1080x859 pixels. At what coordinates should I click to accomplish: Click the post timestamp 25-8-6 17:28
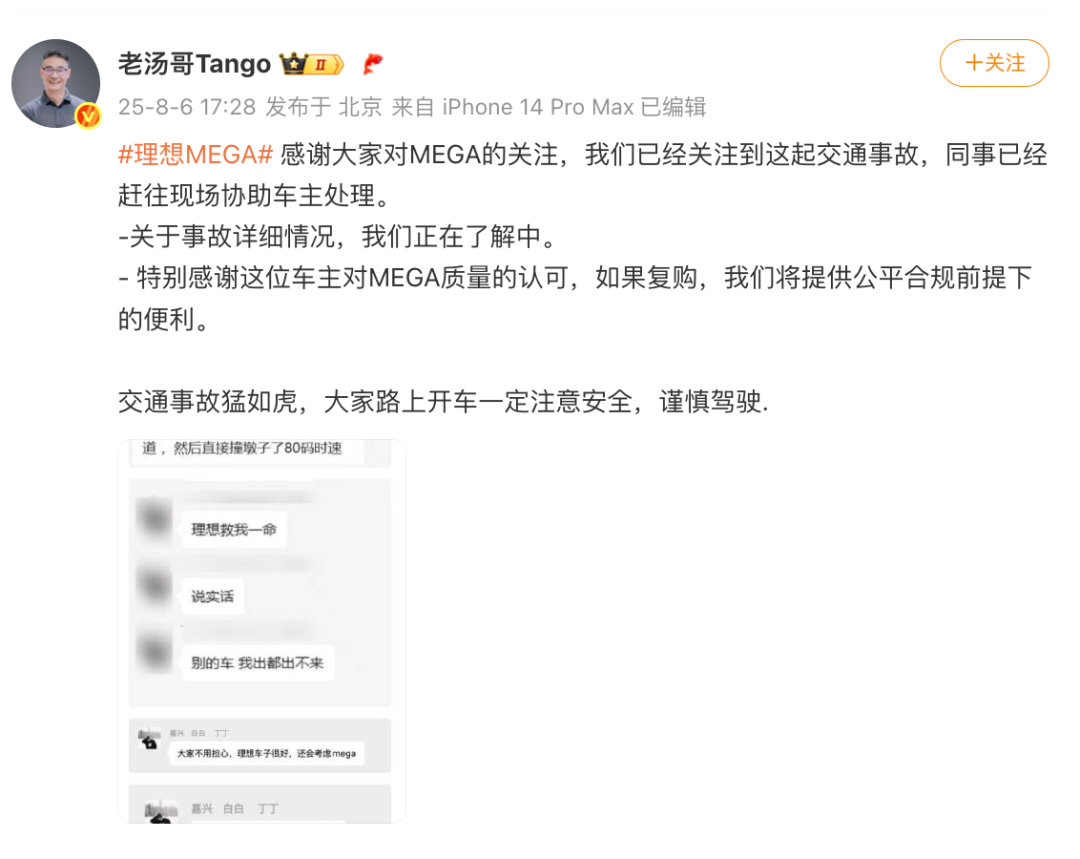(x=187, y=107)
